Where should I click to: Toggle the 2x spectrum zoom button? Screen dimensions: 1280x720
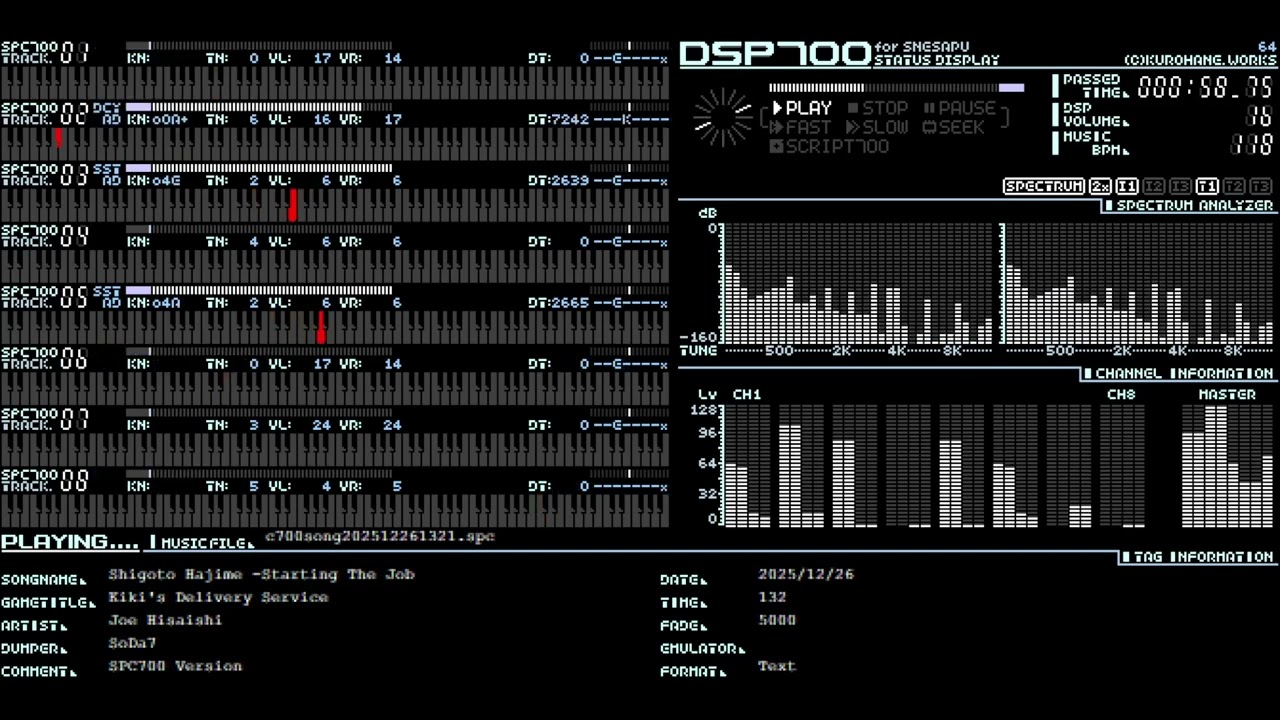[1100, 186]
